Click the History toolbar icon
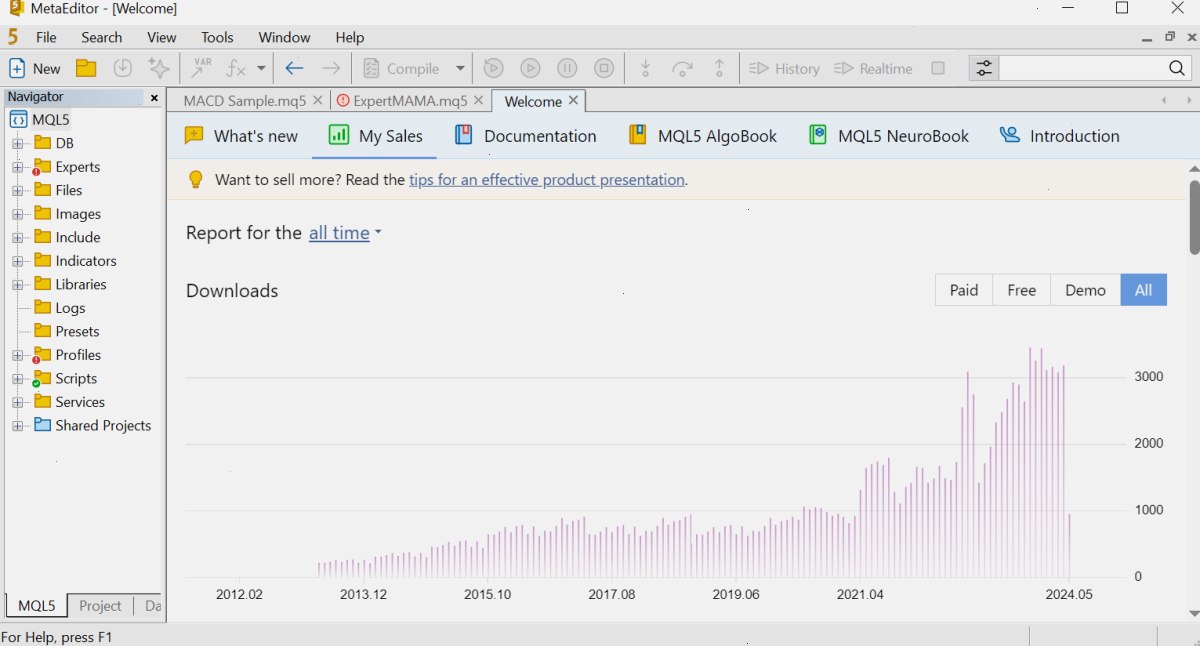Image resolution: width=1200 pixels, height=646 pixels. point(785,68)
